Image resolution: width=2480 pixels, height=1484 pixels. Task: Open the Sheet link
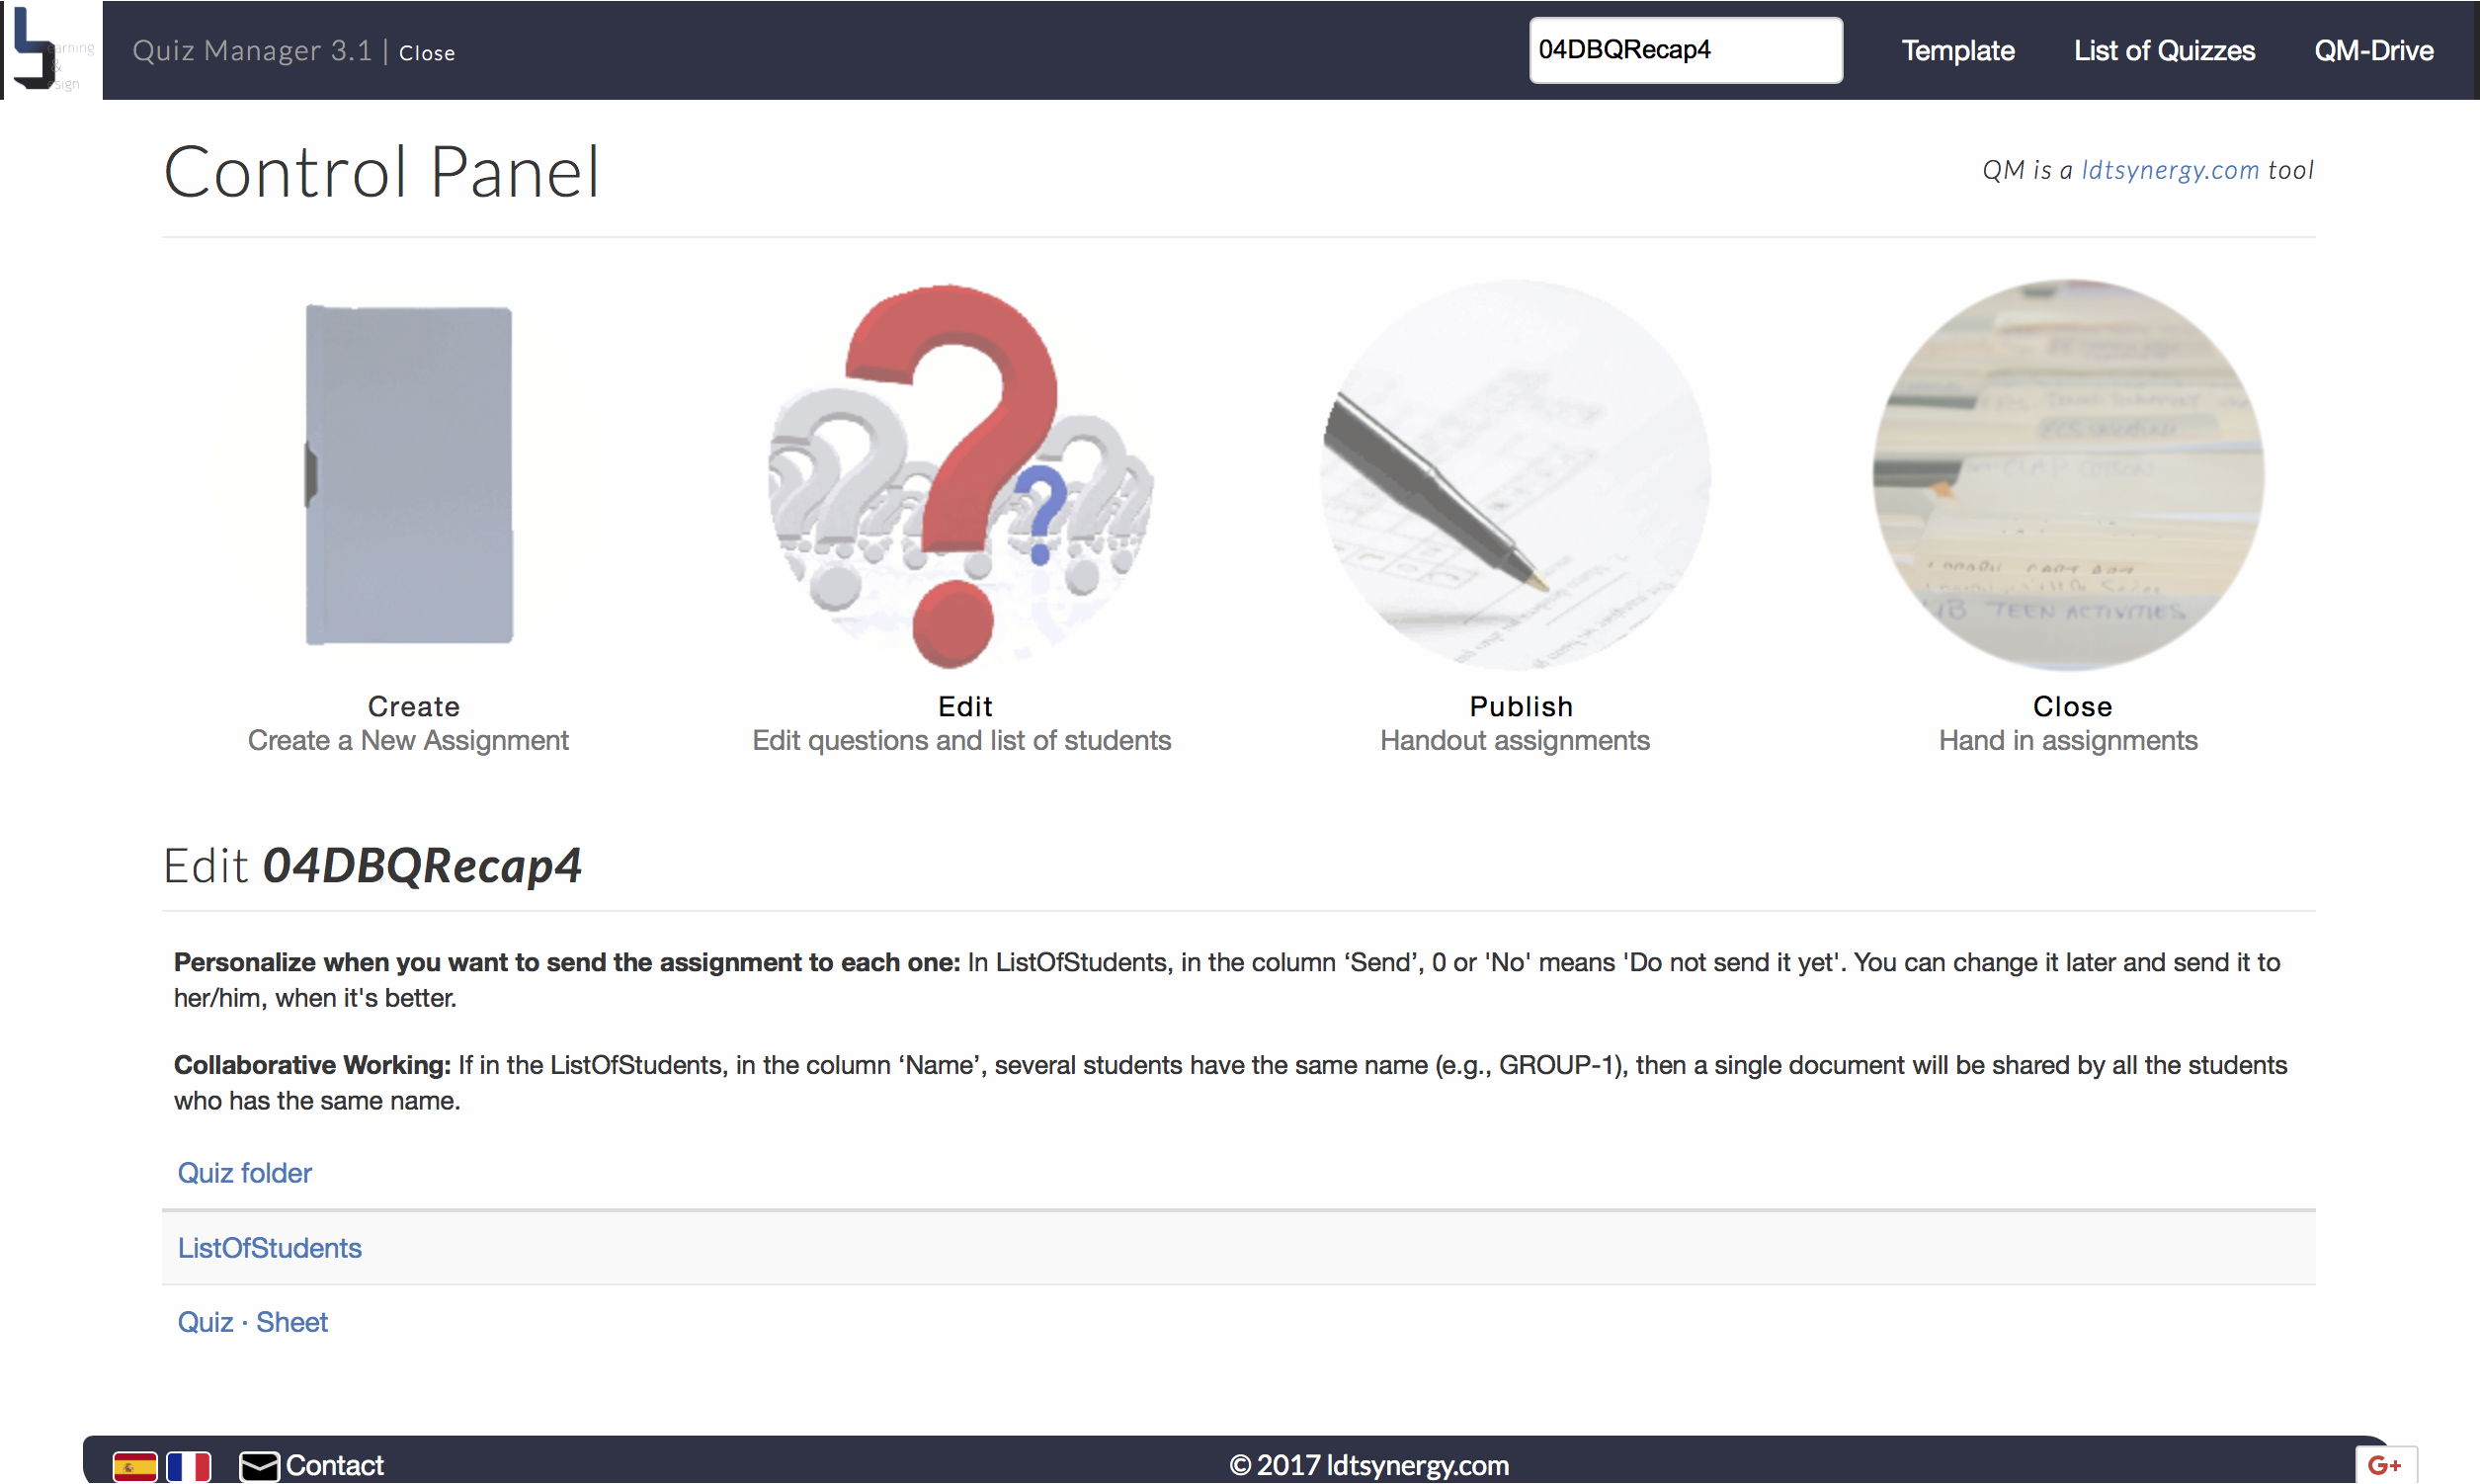291,1321
